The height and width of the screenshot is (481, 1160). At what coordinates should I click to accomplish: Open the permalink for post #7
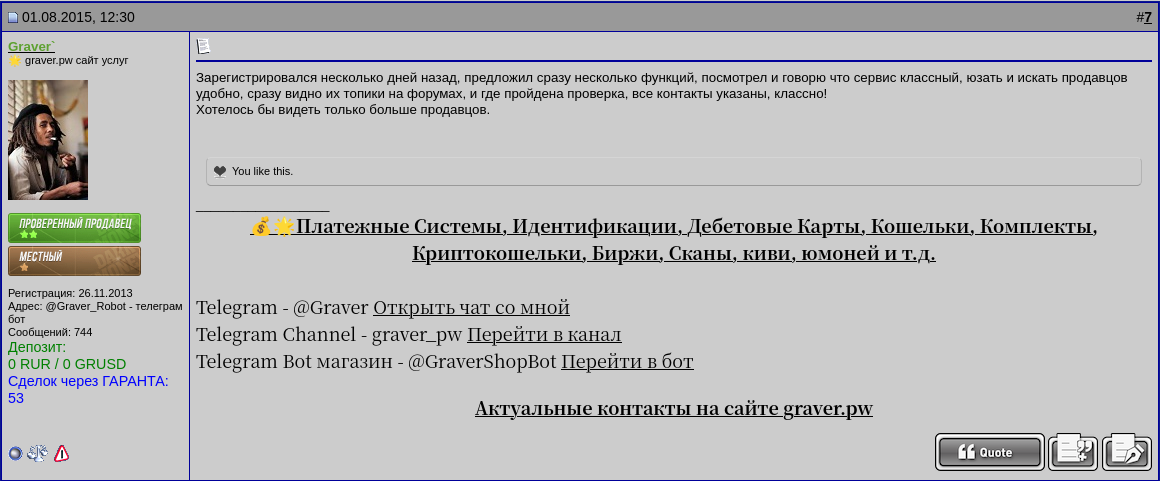[x=1147, y=18]
